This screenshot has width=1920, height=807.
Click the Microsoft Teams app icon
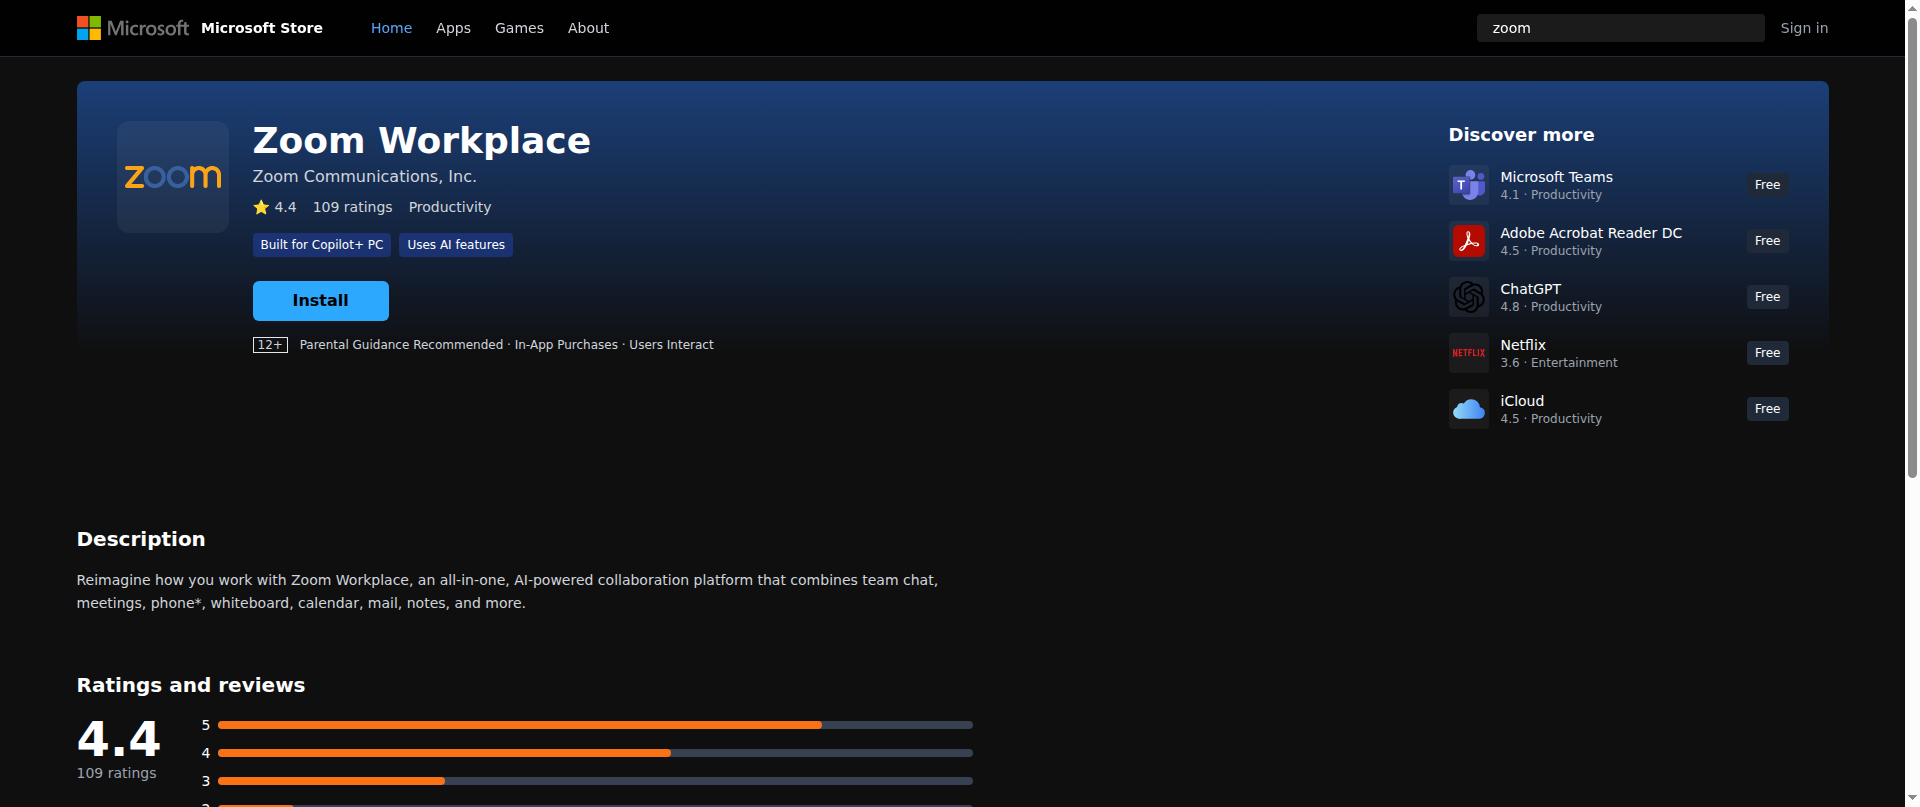(x=1469, y=185)
